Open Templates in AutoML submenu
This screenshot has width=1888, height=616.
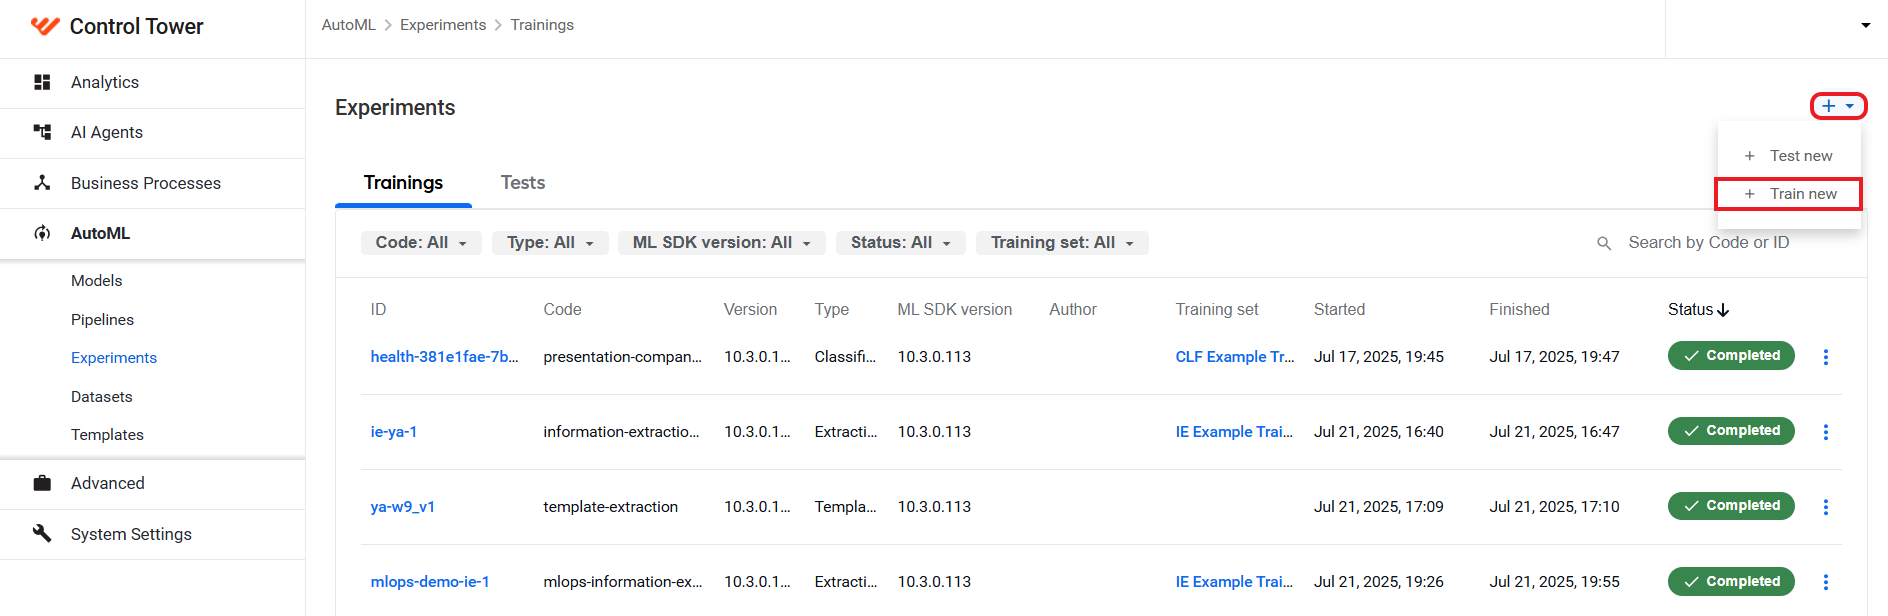[x=107, y=435]
